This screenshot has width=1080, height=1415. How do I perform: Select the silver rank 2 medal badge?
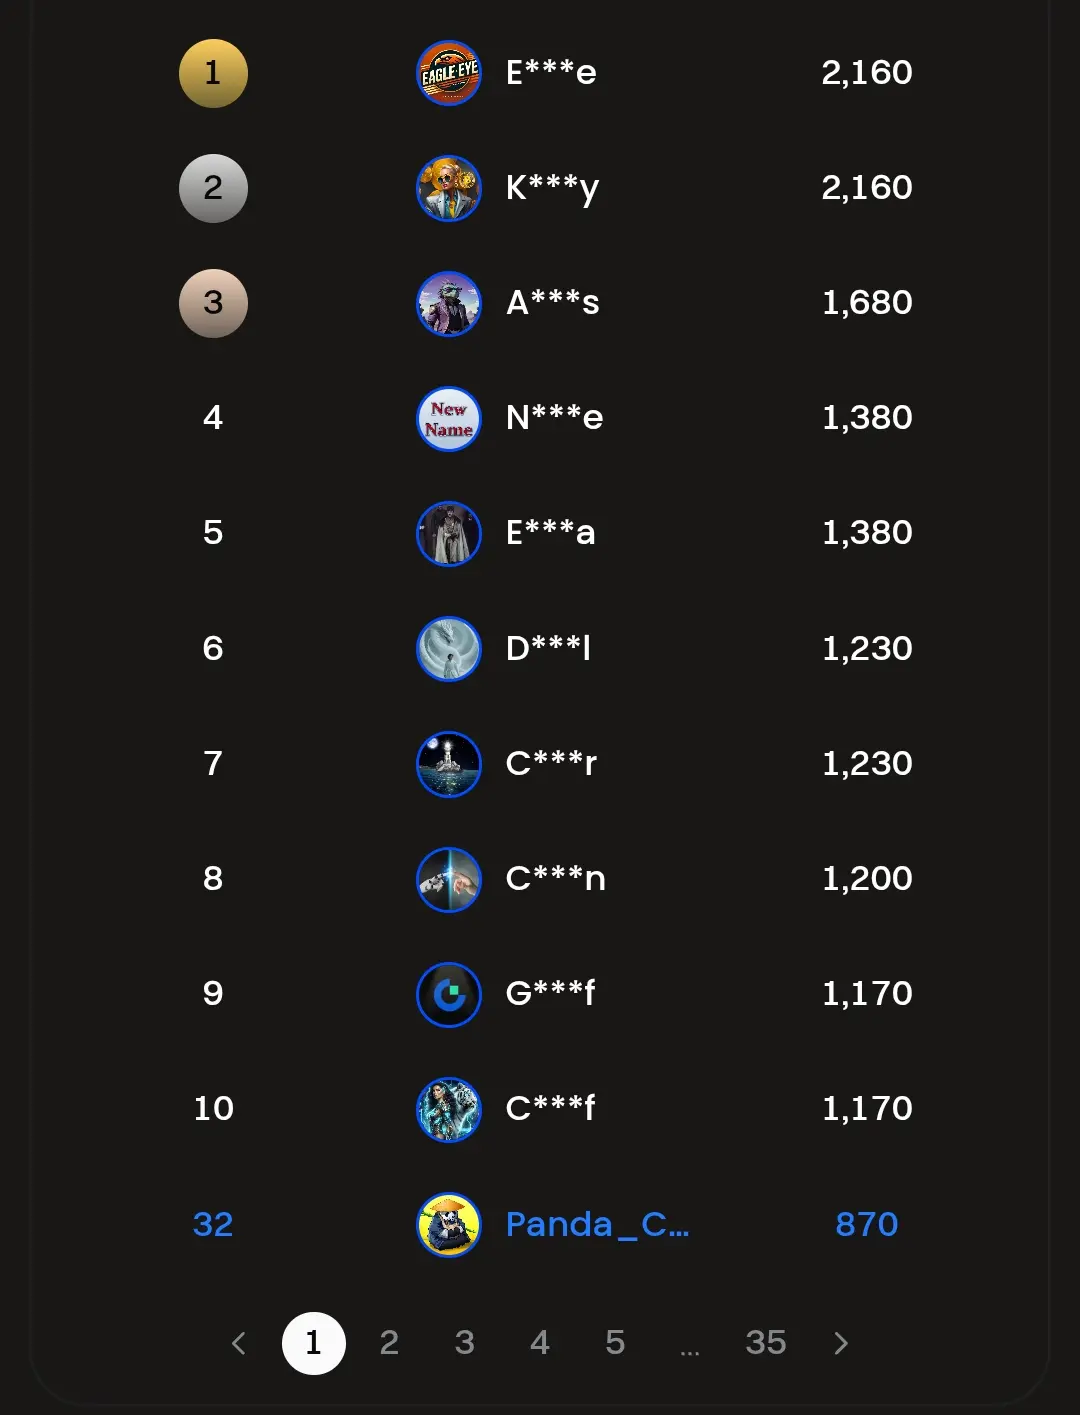(x=213, y=188)
